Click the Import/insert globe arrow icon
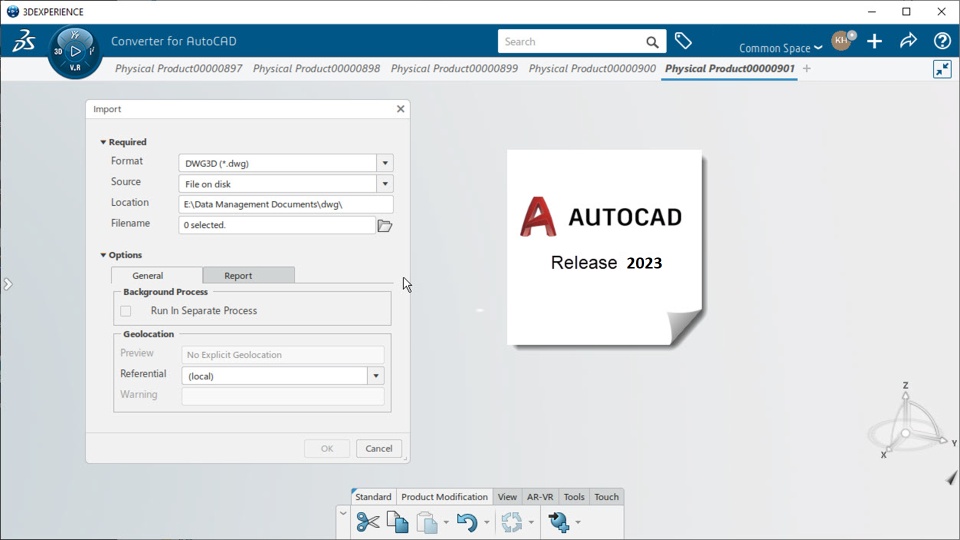Viewport: 960px width, 540px height. [558, 522]
